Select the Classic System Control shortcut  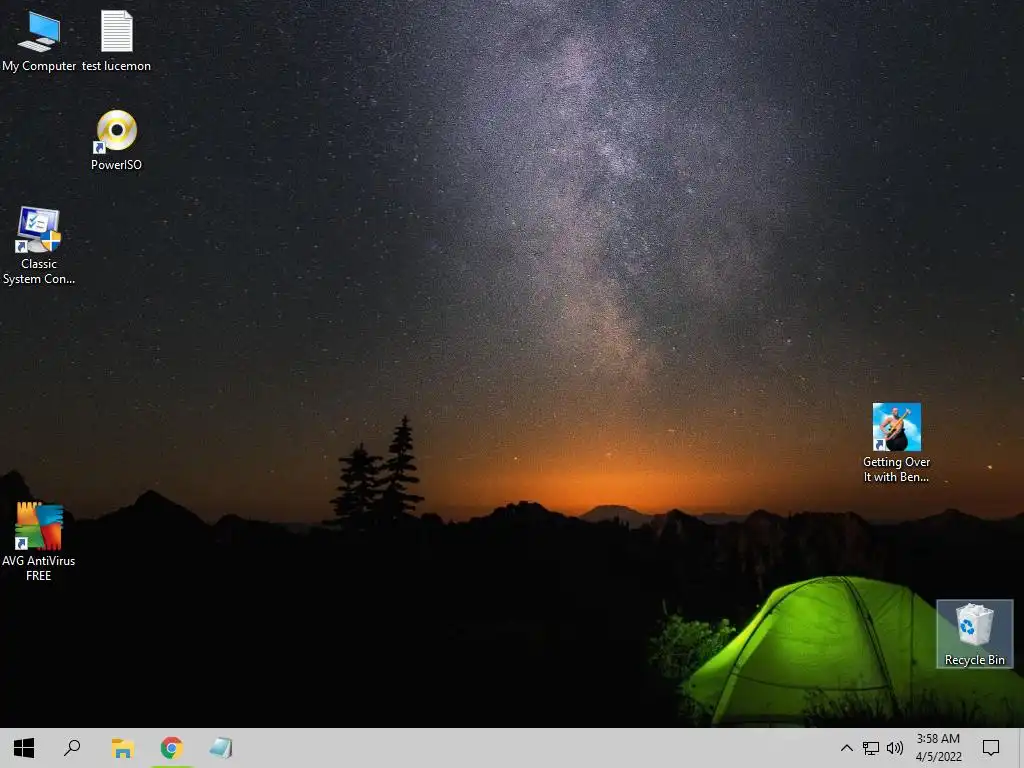[39, 246]
